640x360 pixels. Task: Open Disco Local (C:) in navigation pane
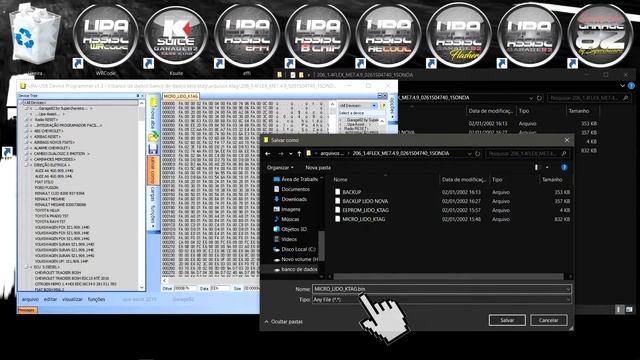(298, 249)
